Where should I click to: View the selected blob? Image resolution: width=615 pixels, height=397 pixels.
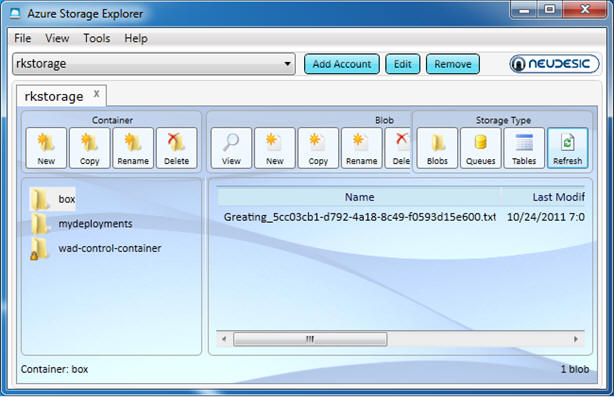pos(231,148)
